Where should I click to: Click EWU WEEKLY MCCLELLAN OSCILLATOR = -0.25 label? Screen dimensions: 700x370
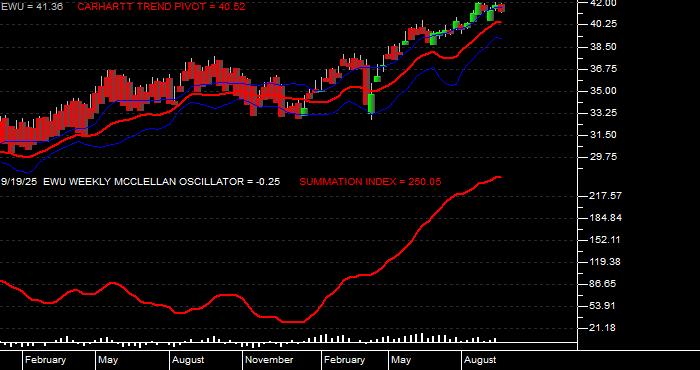162,182
